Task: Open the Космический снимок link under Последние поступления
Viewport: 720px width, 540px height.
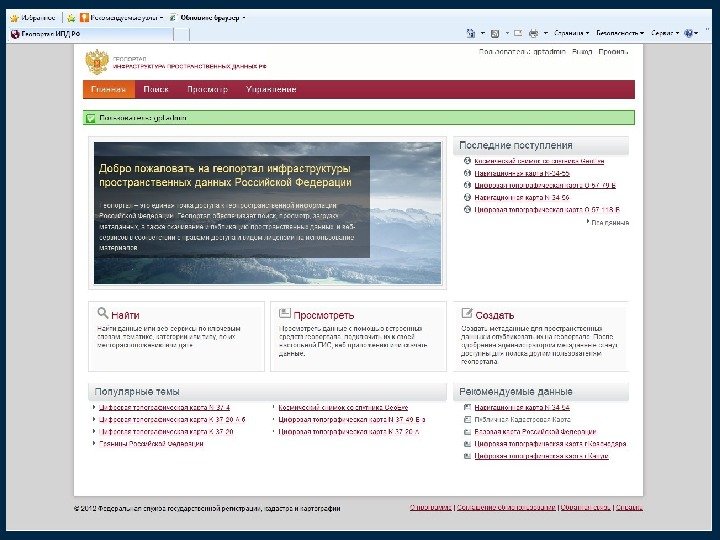Action: point(539,161)
